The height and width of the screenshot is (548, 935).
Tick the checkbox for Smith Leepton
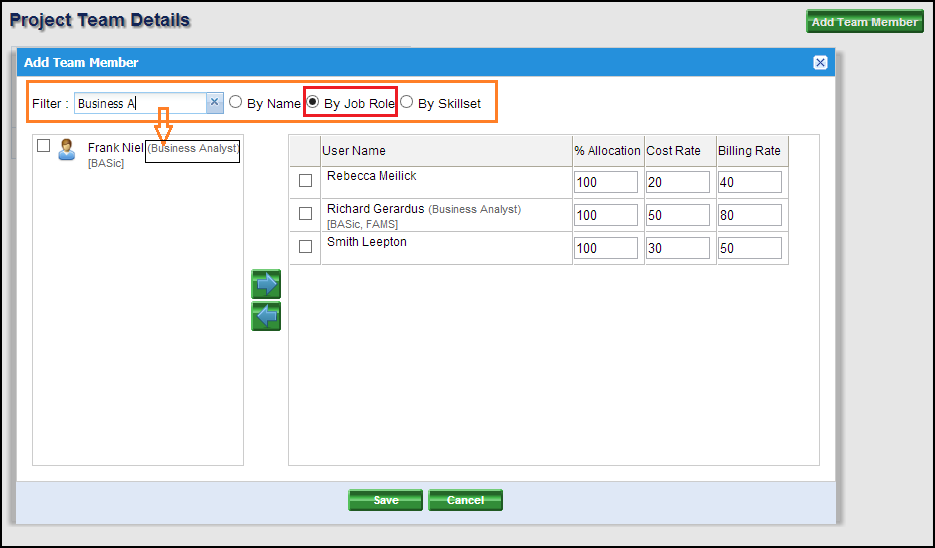[306, 246]
